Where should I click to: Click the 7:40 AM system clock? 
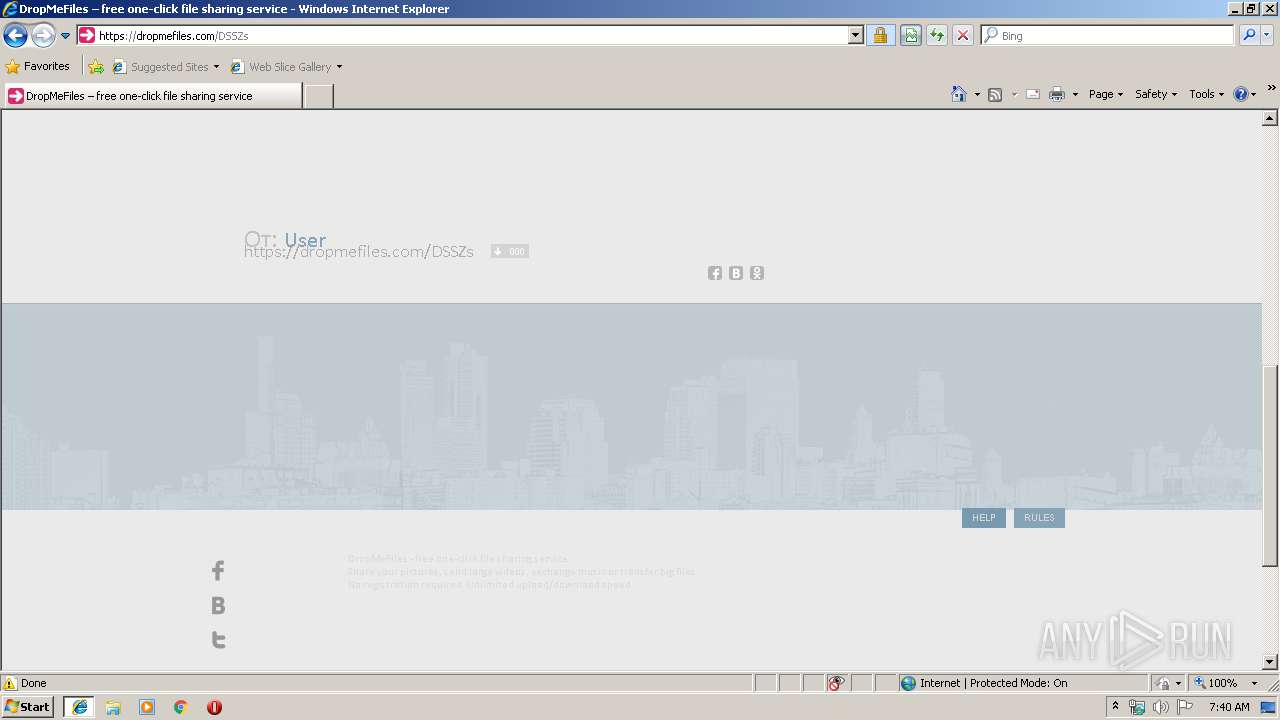tap(1229, 707)
